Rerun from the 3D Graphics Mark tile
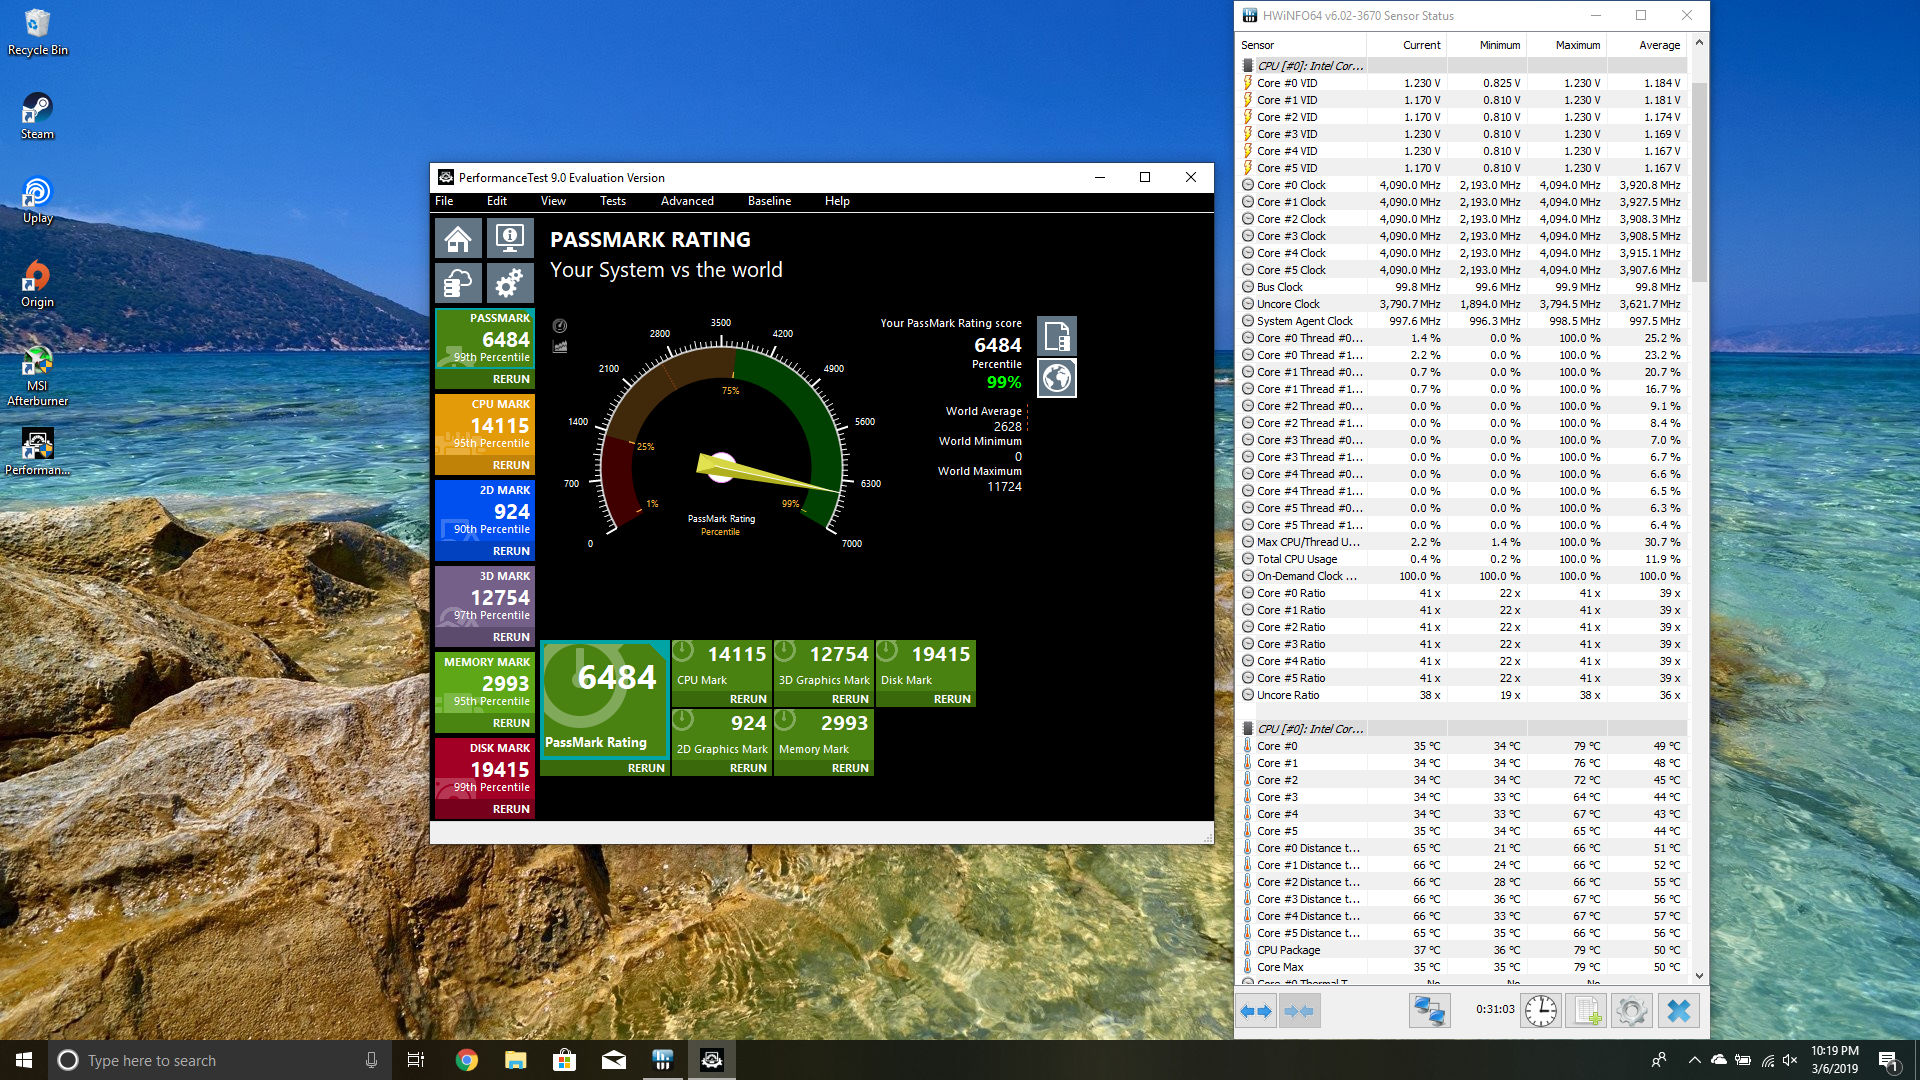This screenshot has height=1080, width=1920. click(x=850, y=699)
